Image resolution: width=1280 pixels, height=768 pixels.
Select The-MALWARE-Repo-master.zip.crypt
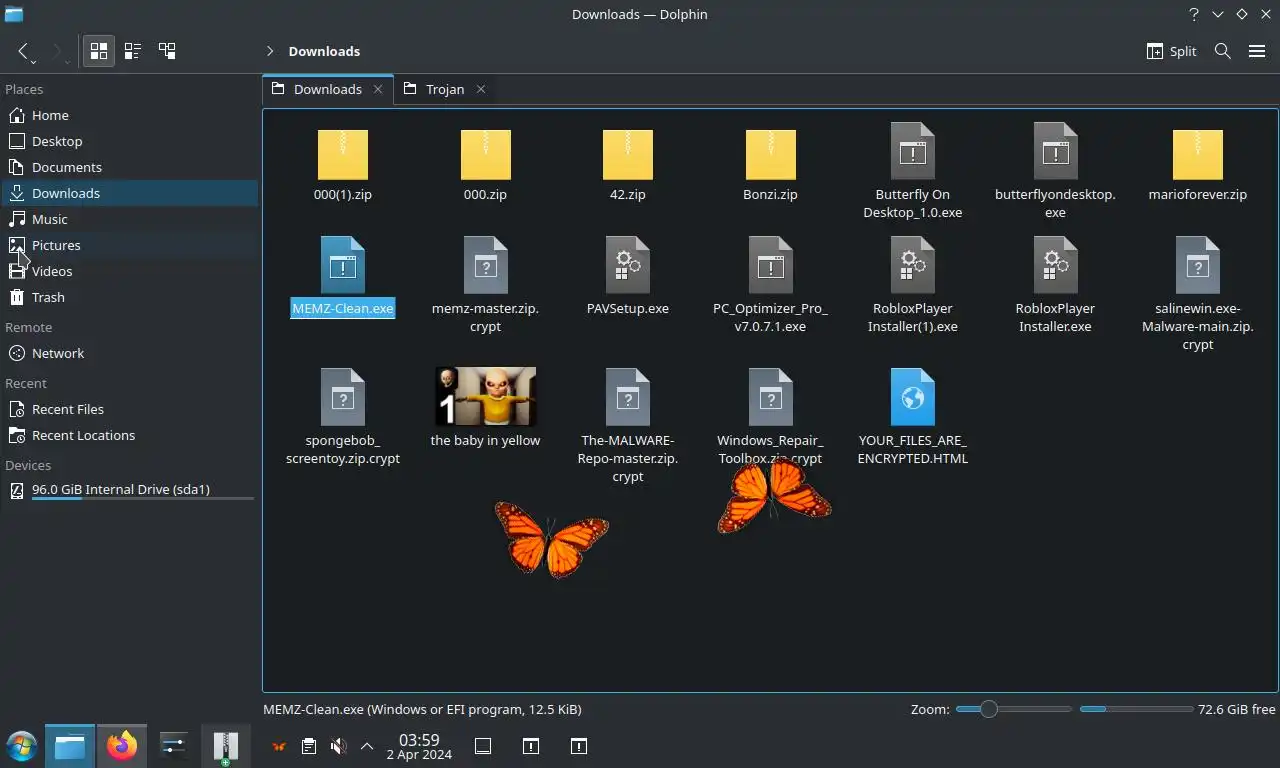tap(628, 427)
